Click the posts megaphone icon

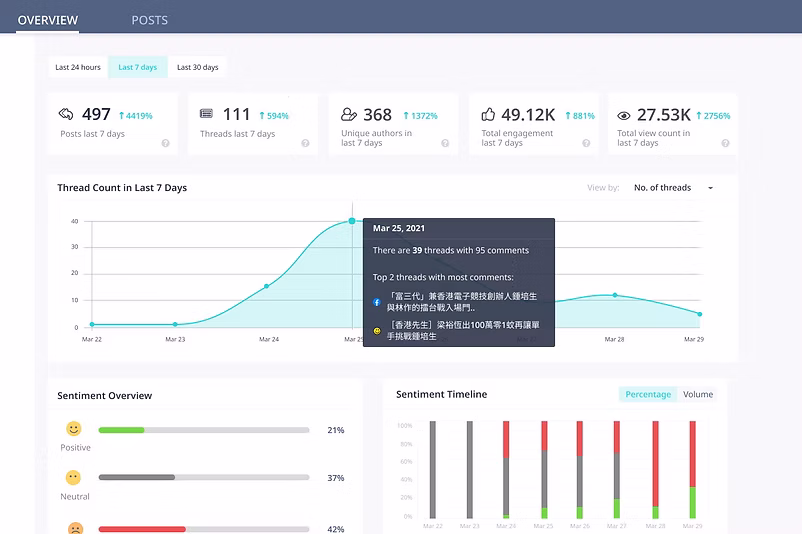66,115
